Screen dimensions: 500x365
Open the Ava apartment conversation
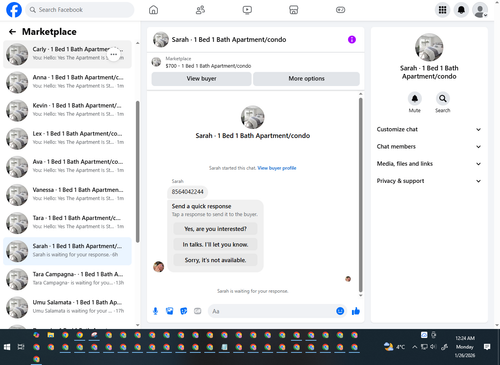click(67, 166)
